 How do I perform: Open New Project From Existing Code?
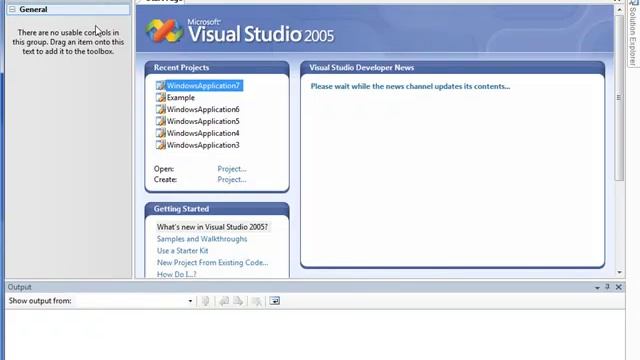point(212,262)
